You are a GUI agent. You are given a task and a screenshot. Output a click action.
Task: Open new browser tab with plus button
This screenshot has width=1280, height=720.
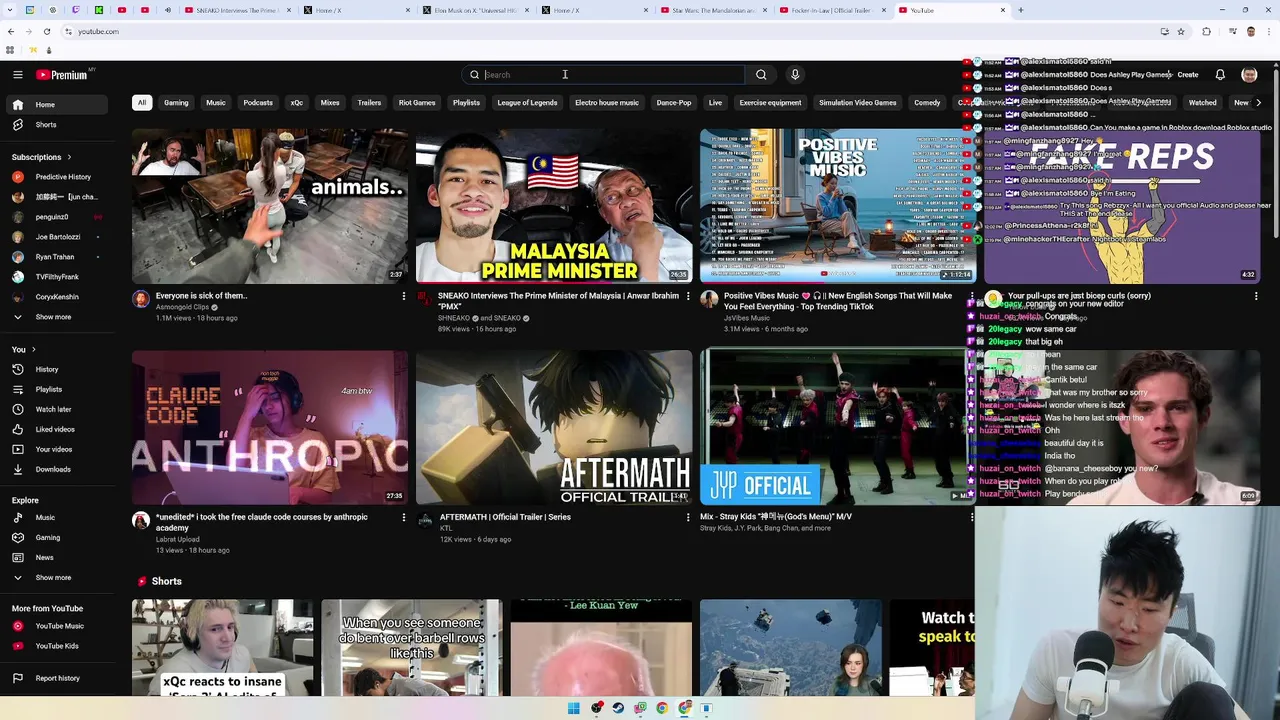(1020, 10)
